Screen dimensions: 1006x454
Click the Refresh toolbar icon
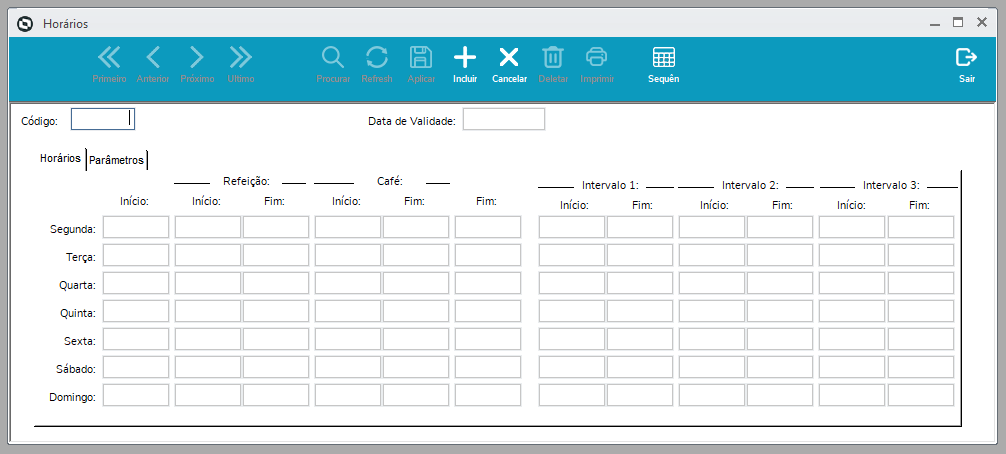click(x=377, y=65)
